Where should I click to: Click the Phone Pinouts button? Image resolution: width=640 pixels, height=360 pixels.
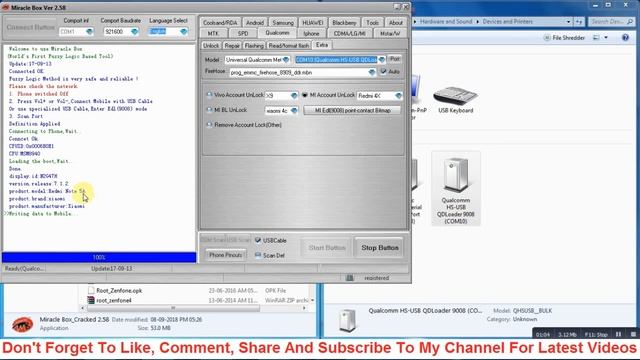[225, 255]
